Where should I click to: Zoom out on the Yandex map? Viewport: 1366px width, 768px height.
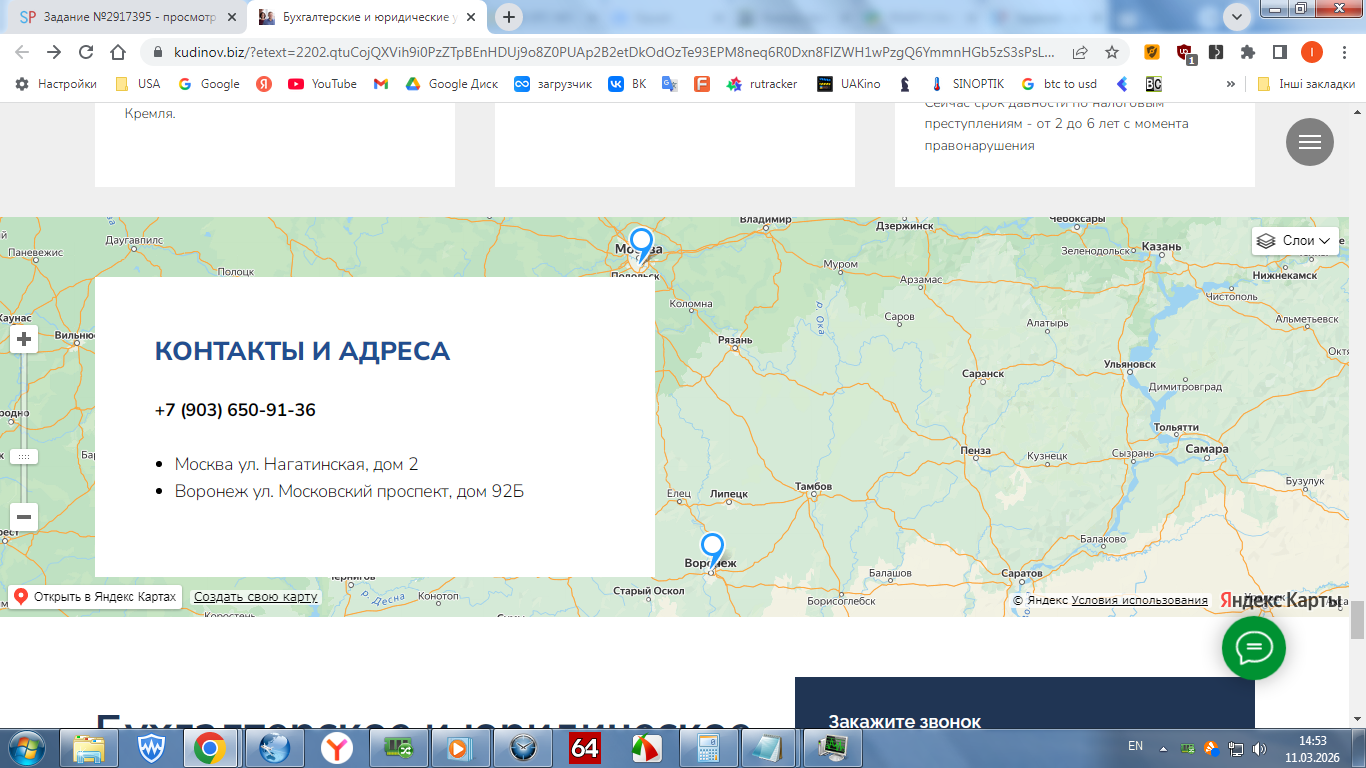tap(24, 518)
